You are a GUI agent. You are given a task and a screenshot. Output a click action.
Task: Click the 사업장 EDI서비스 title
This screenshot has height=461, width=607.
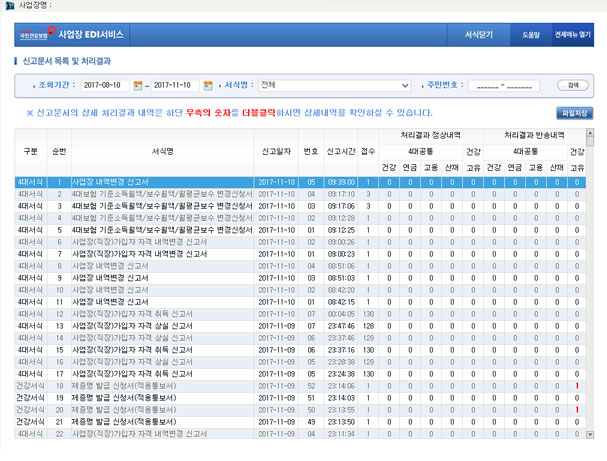coord(91,34)
